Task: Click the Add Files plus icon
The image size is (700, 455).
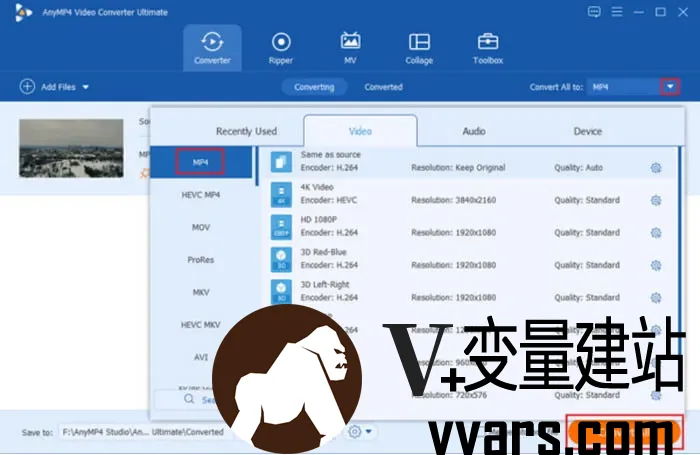Action: pyautogui.click(x=27, y=87)
